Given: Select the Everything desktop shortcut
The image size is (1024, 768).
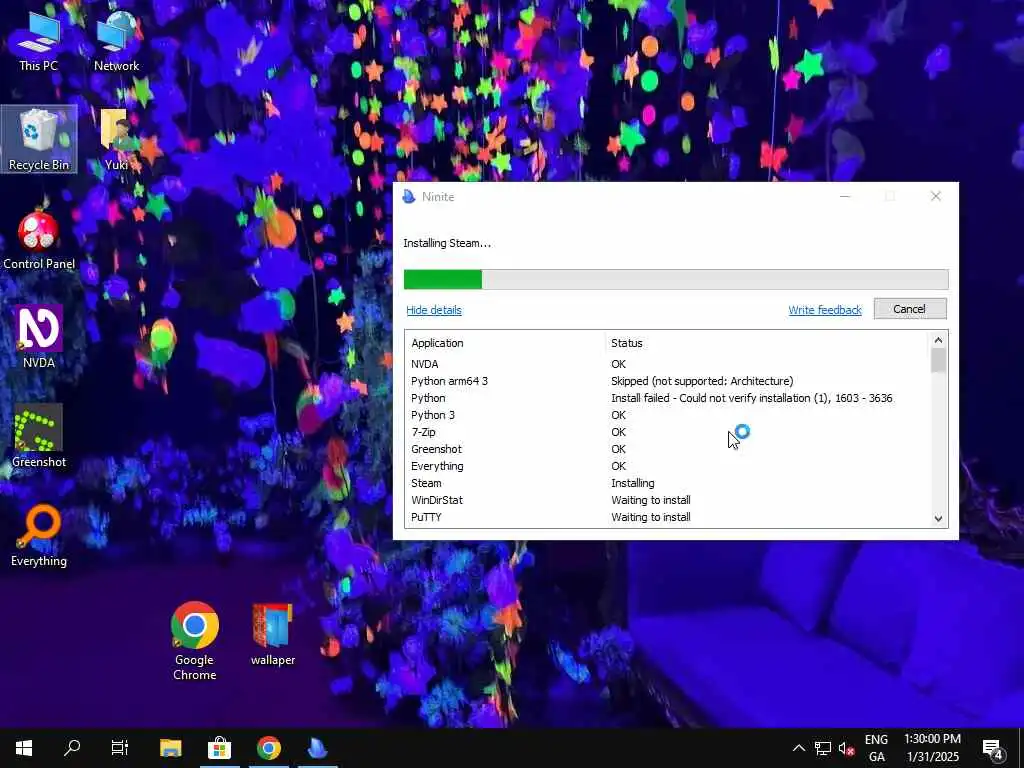Looking at the screenshot, I should (x=39, y=536).
